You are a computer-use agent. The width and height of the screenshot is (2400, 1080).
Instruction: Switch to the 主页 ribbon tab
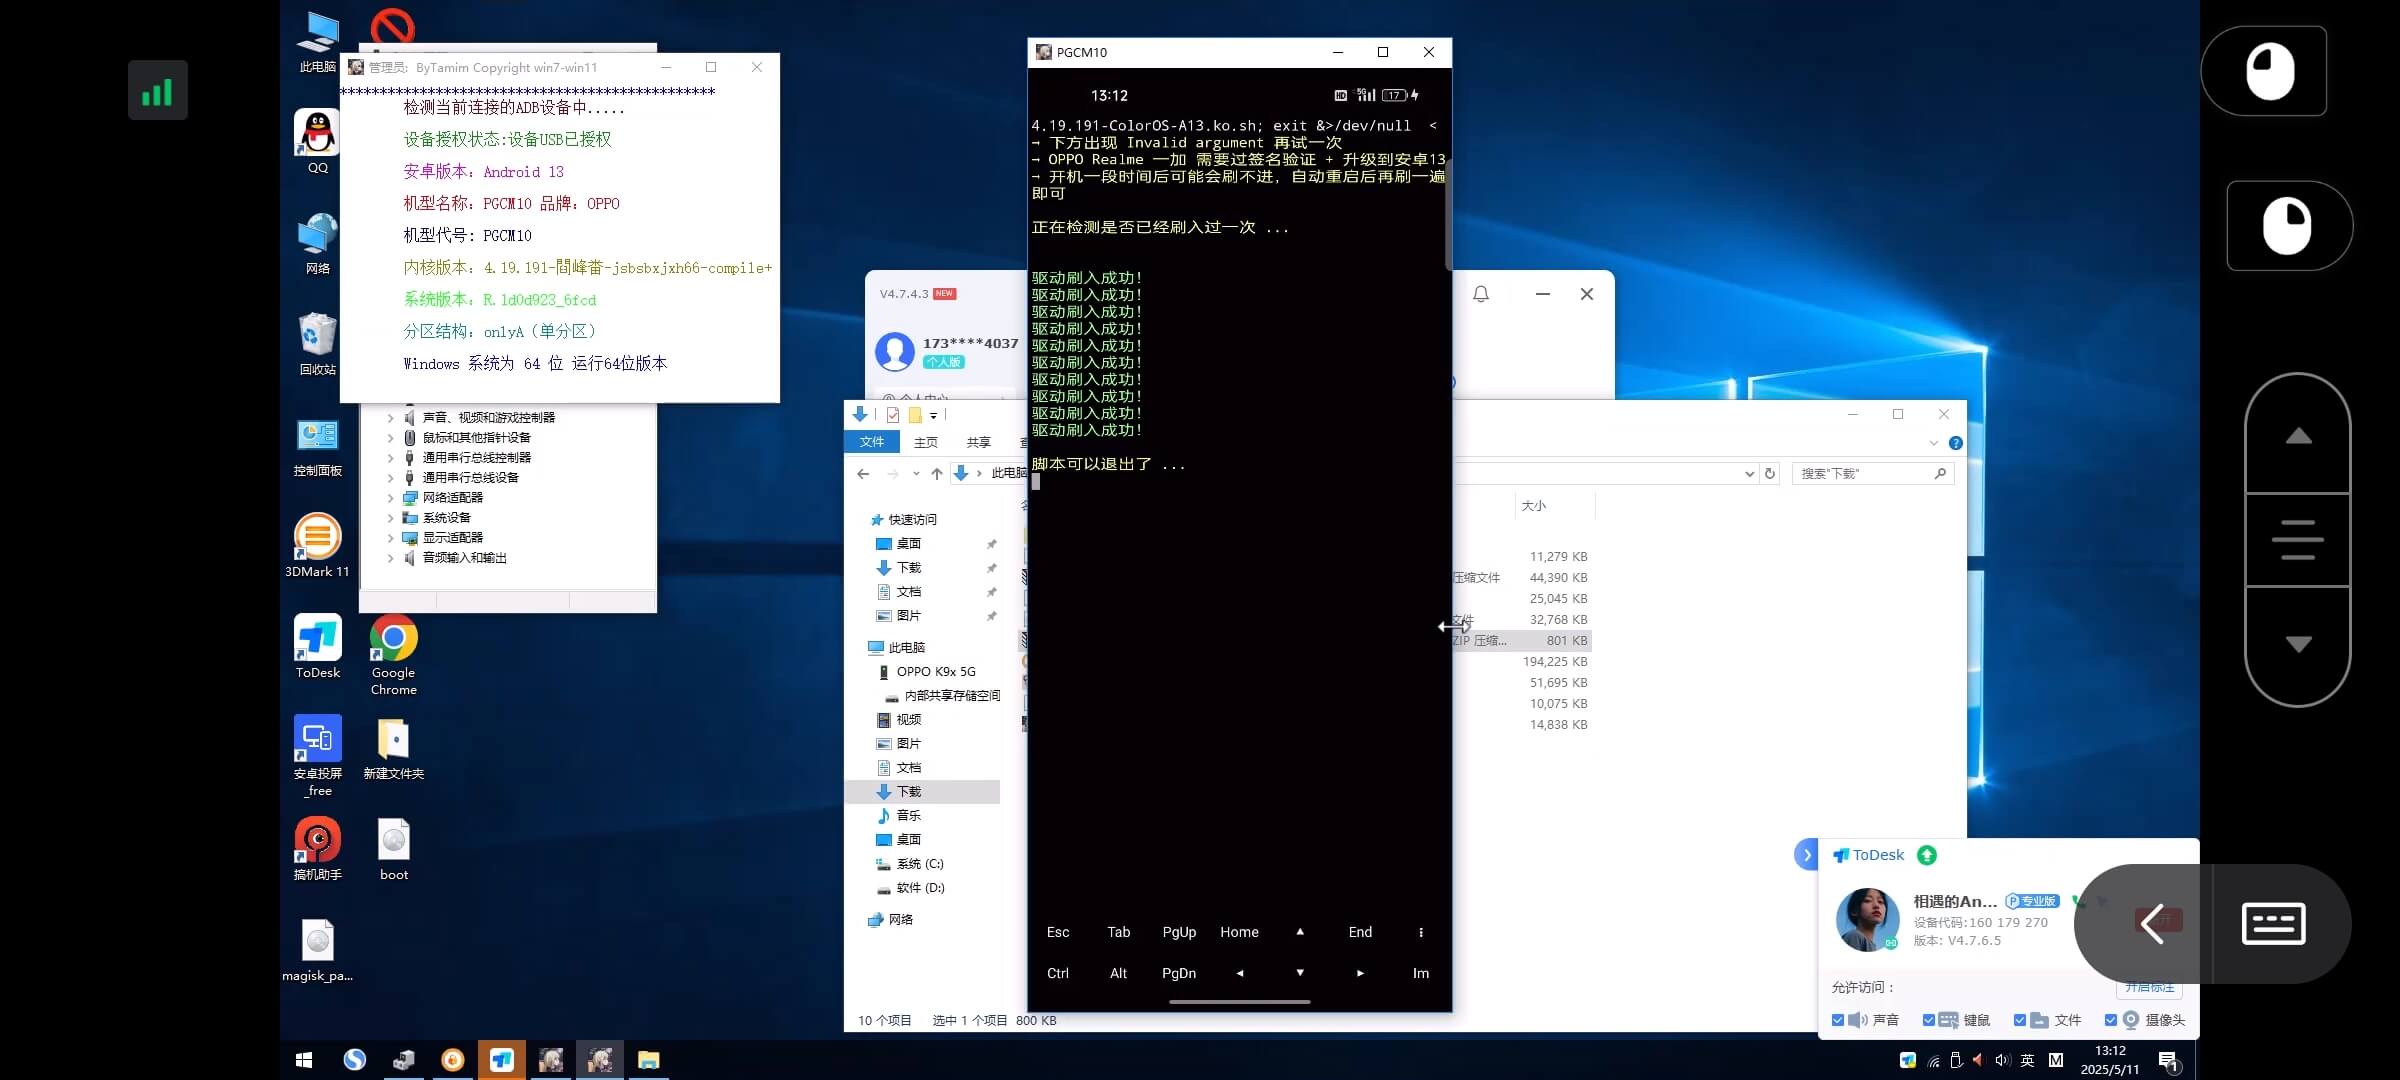pyautogui.click(x=926, y=442)
